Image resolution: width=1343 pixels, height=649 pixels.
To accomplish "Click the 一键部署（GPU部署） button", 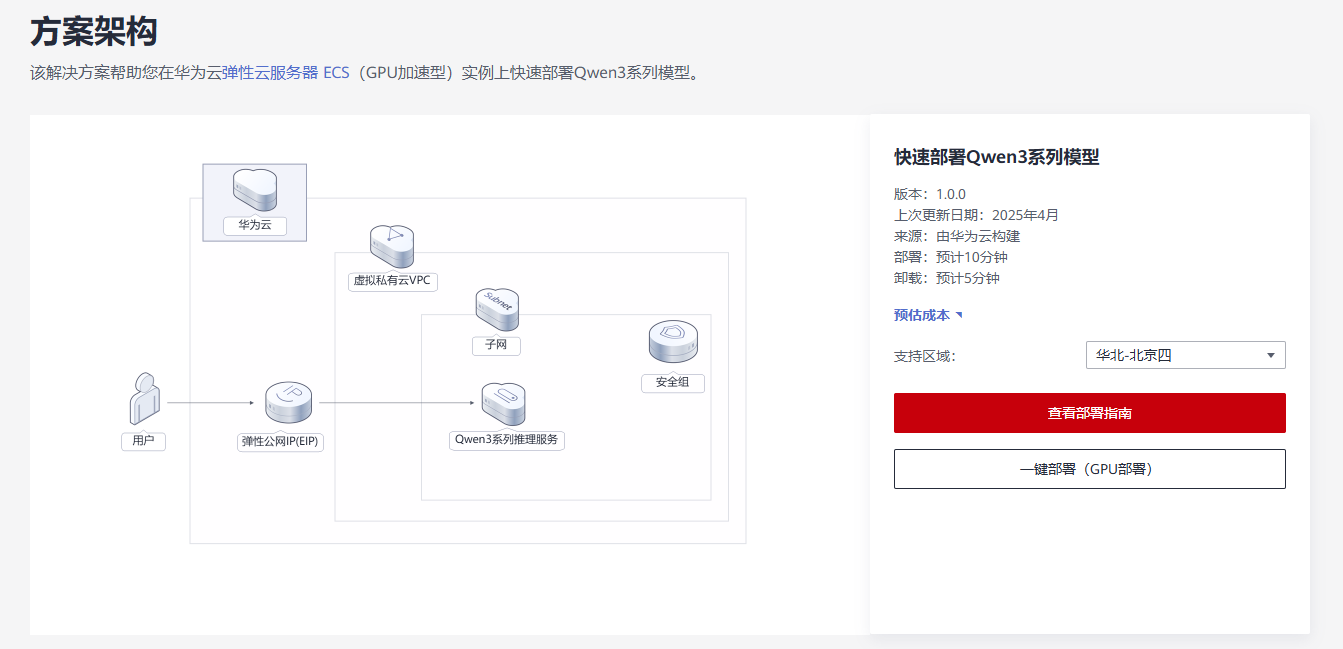I will click(1090, 469).
